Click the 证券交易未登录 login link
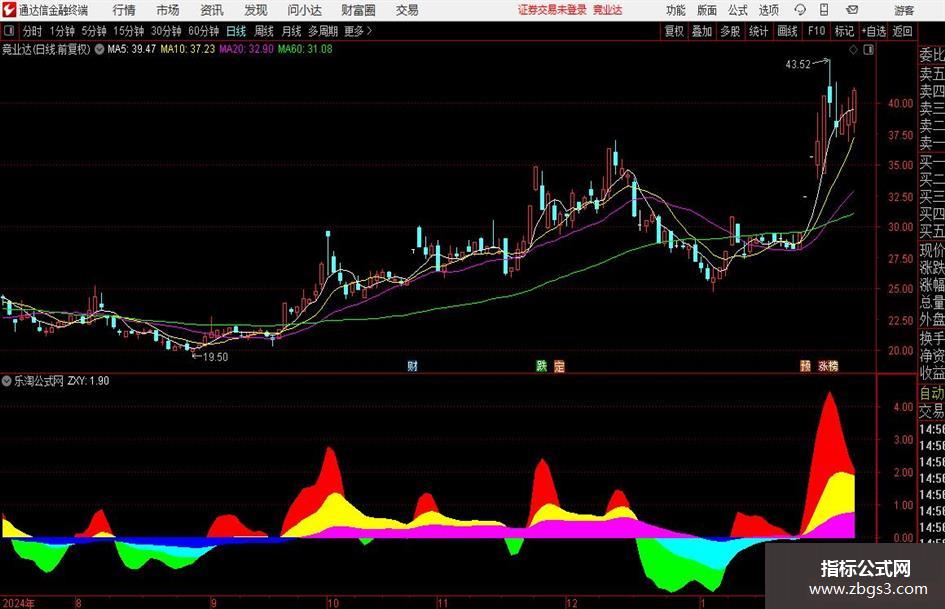Viewport: 945px width, 609px height. pos(552,10)
